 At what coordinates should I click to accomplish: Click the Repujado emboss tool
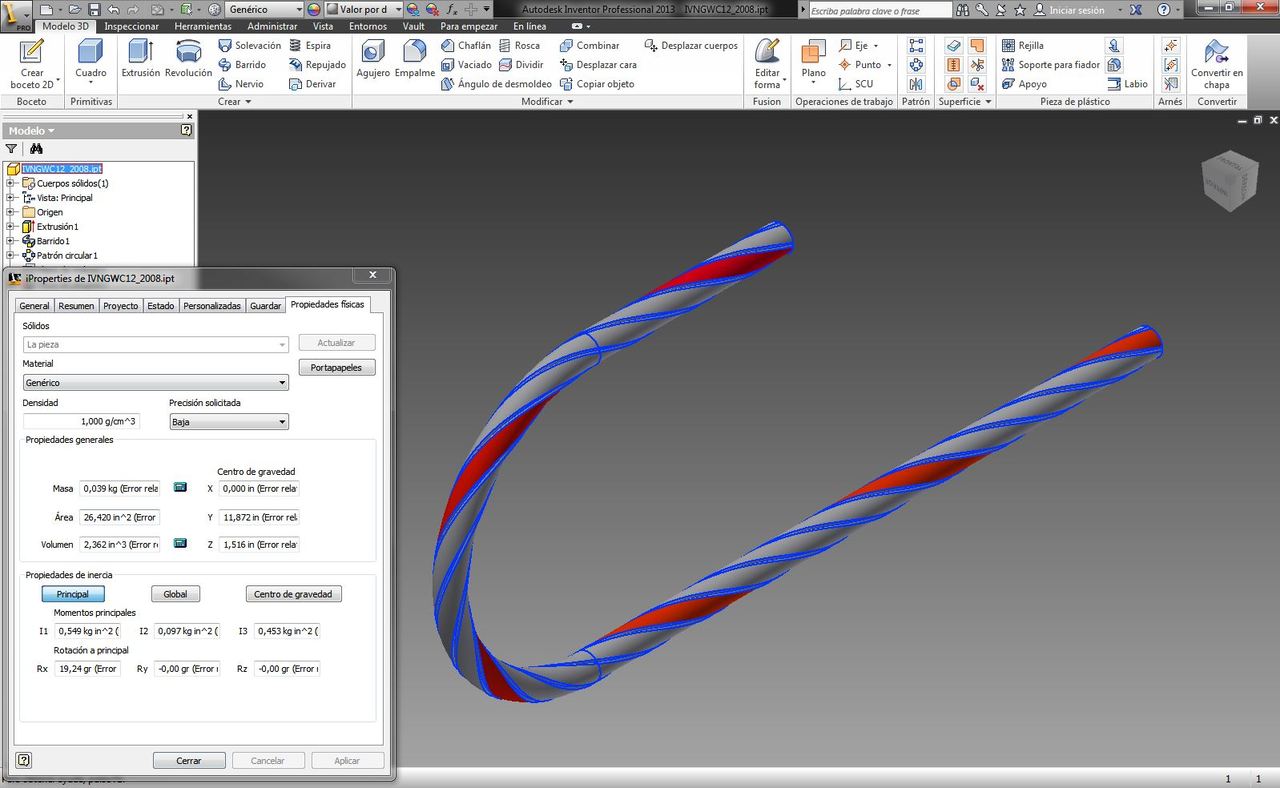click(317, 64)
